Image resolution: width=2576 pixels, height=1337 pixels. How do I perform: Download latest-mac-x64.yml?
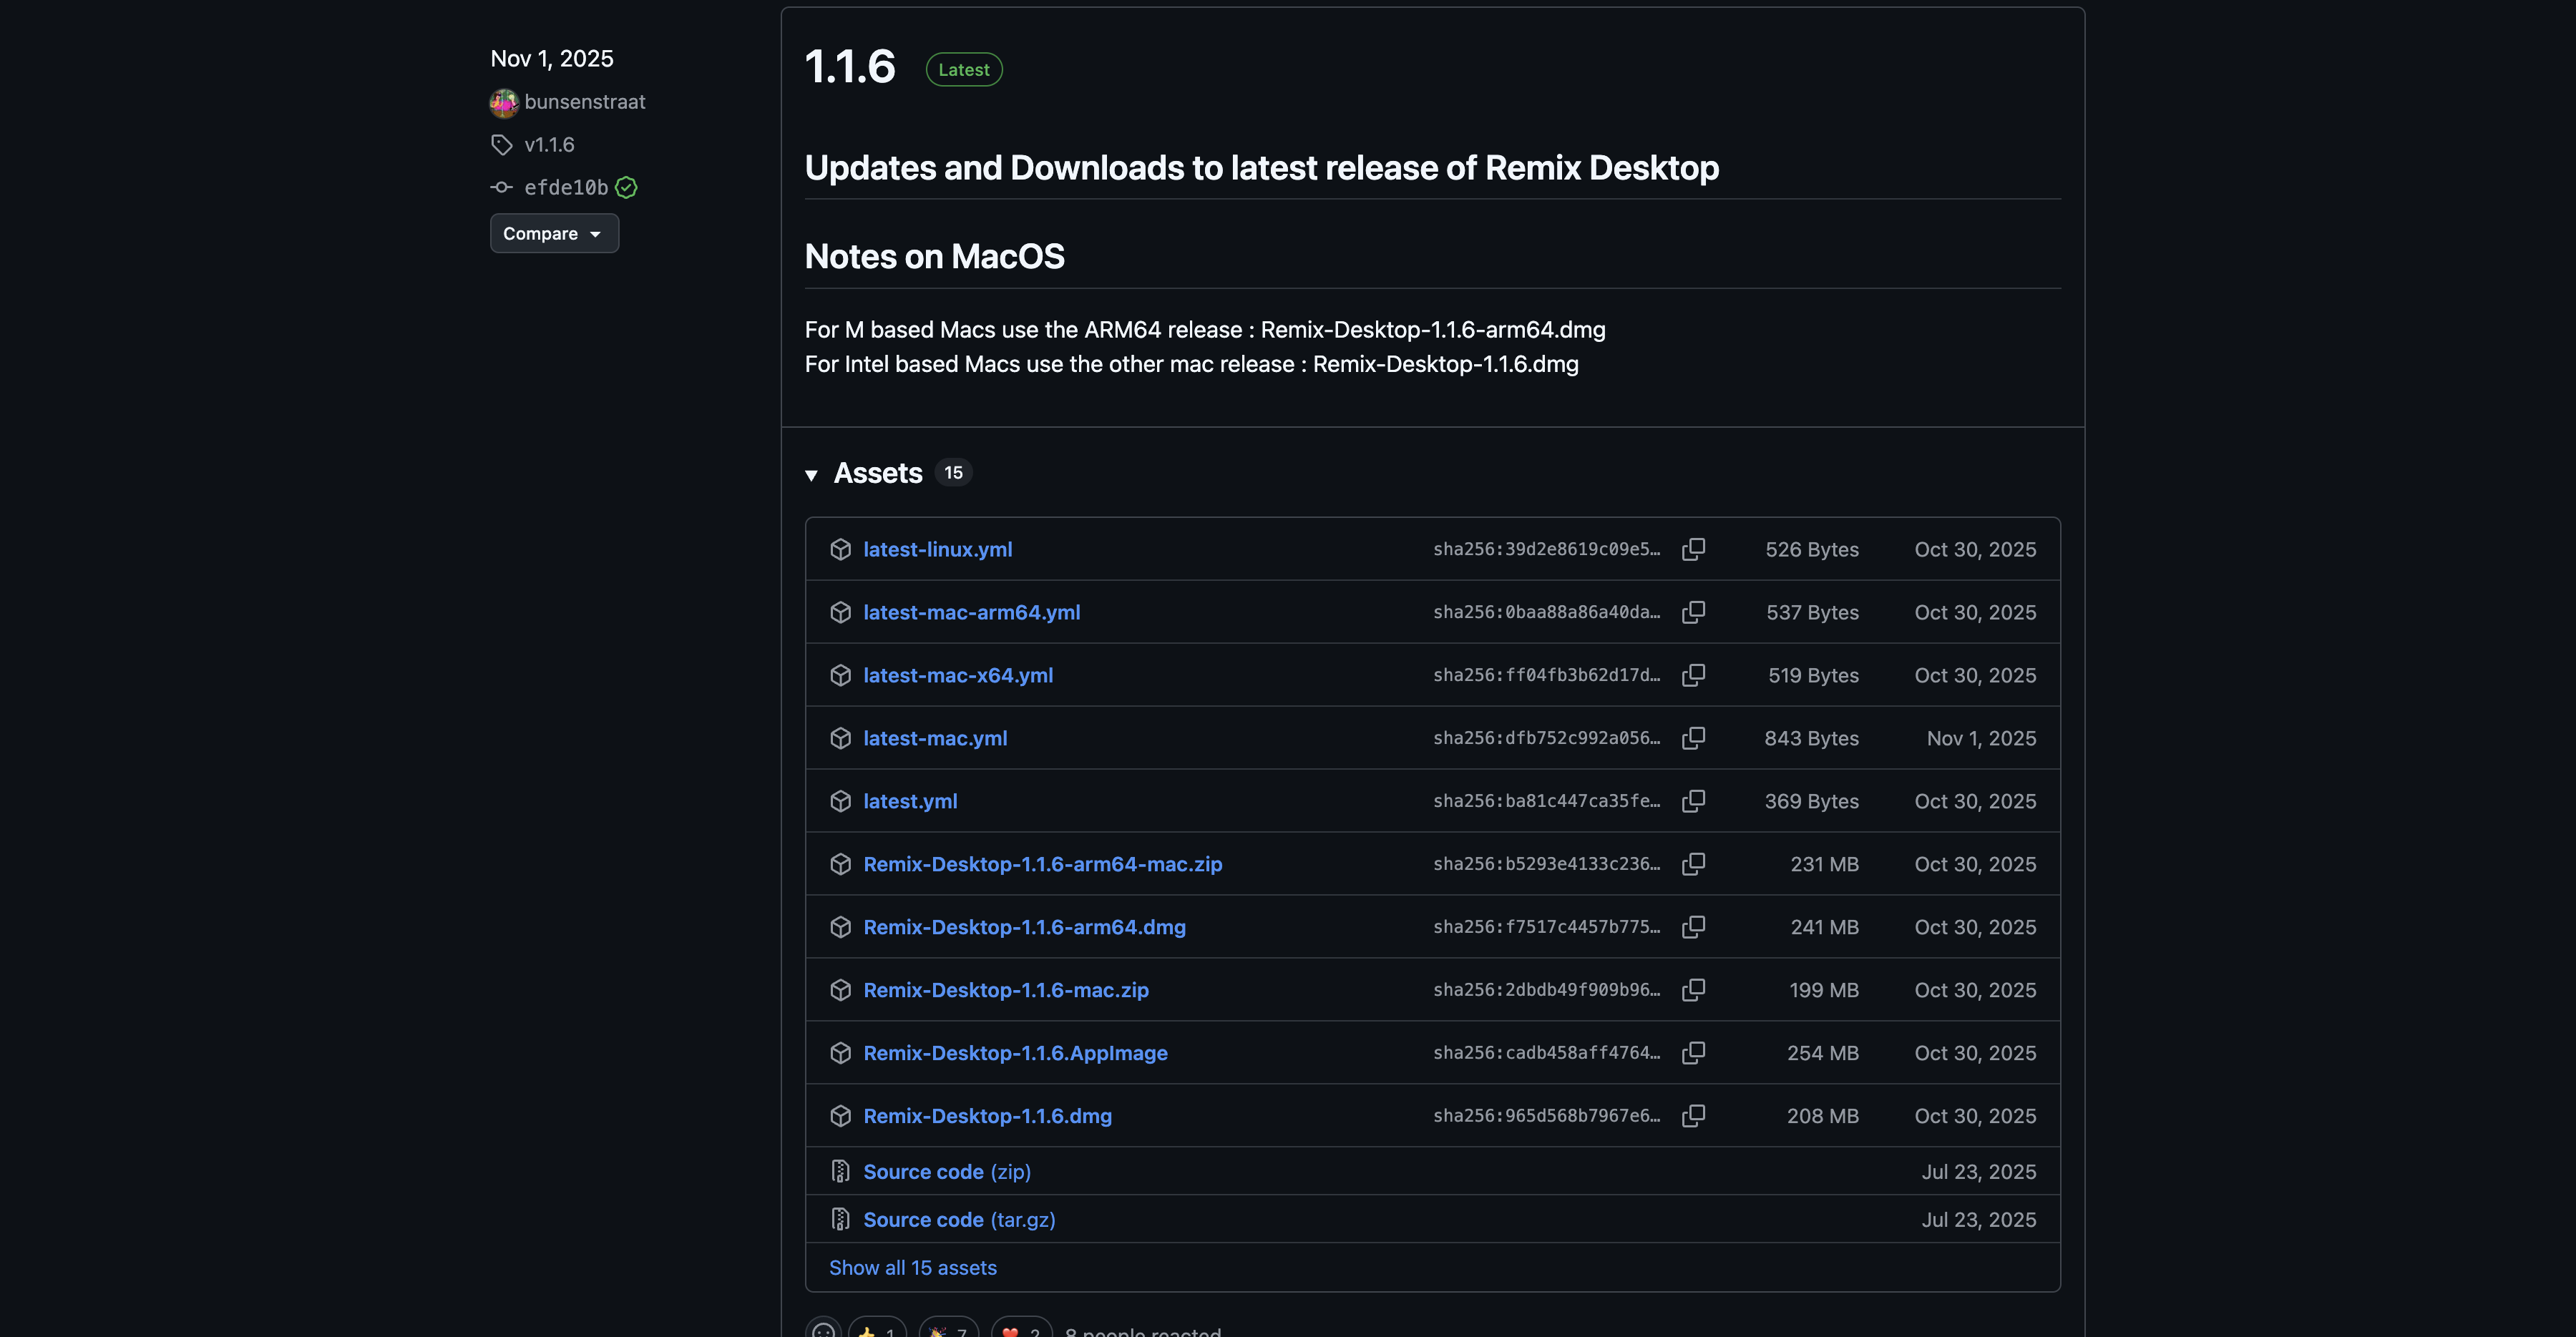(958, 675)
